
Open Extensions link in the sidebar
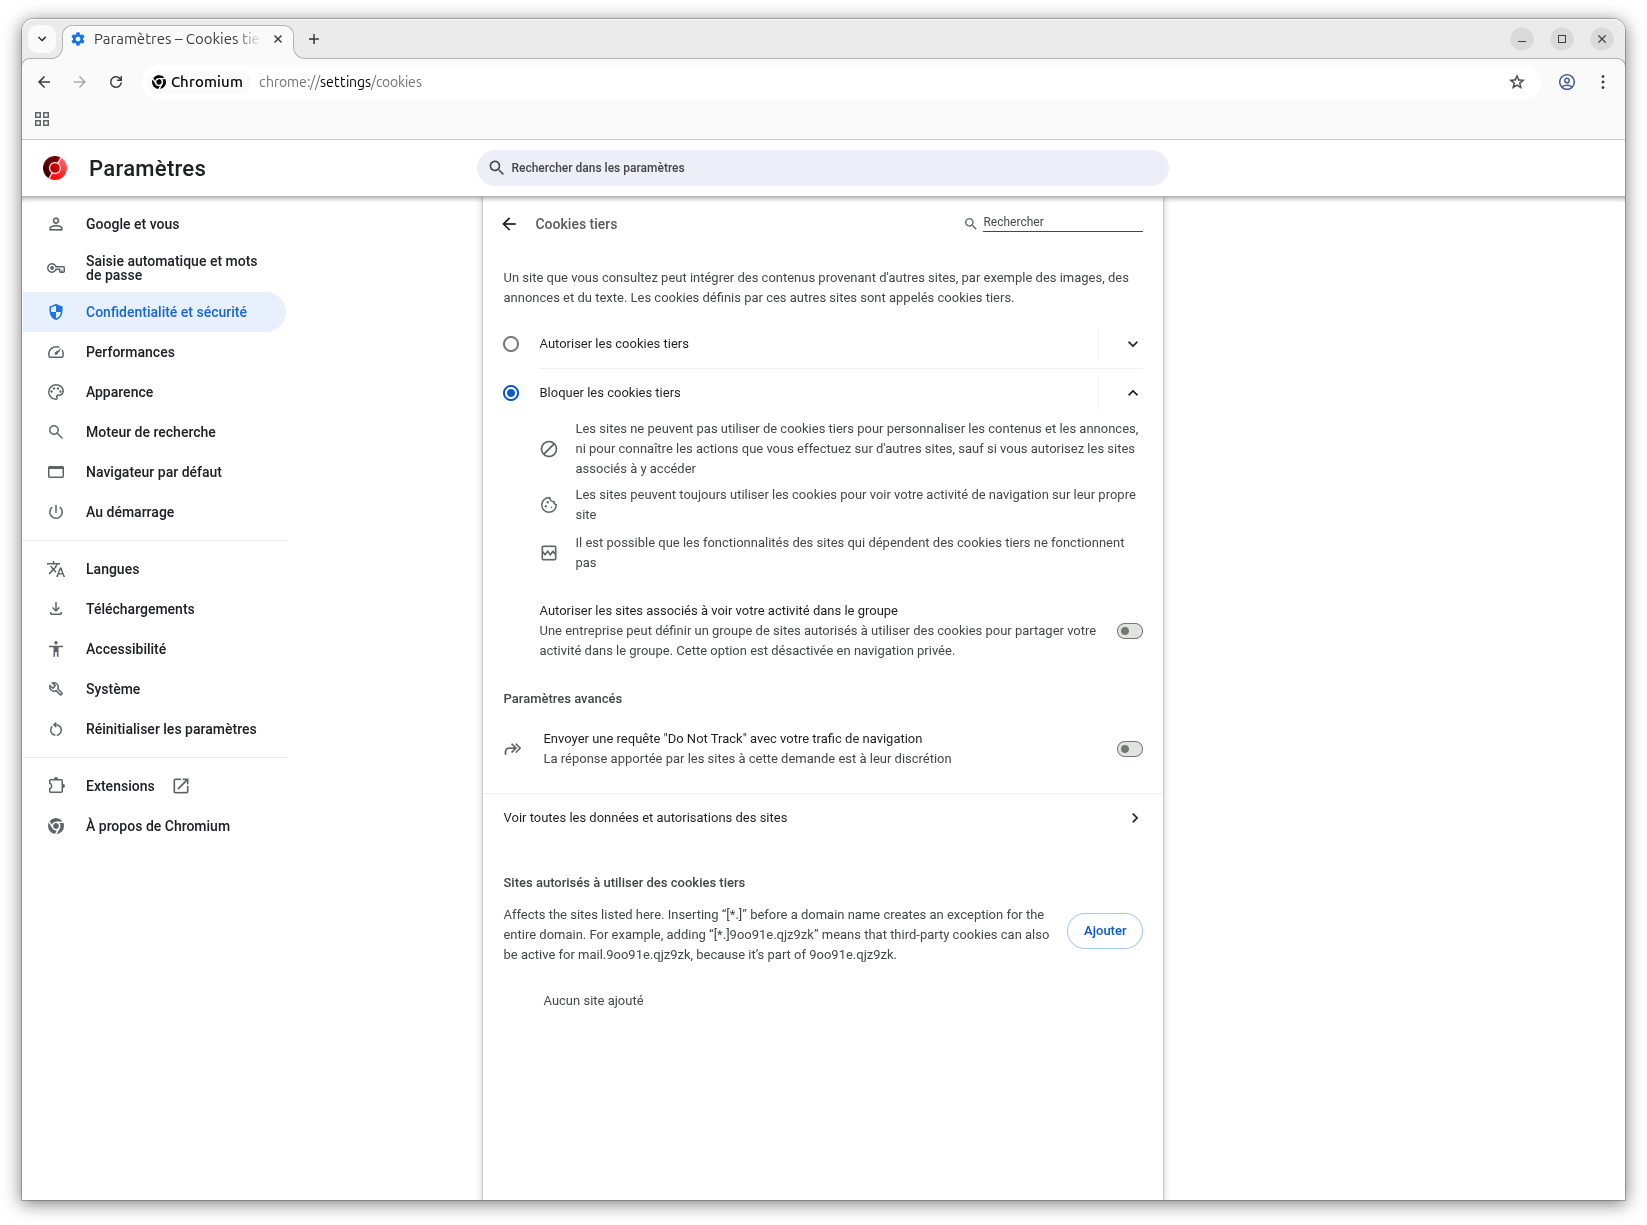120,786
